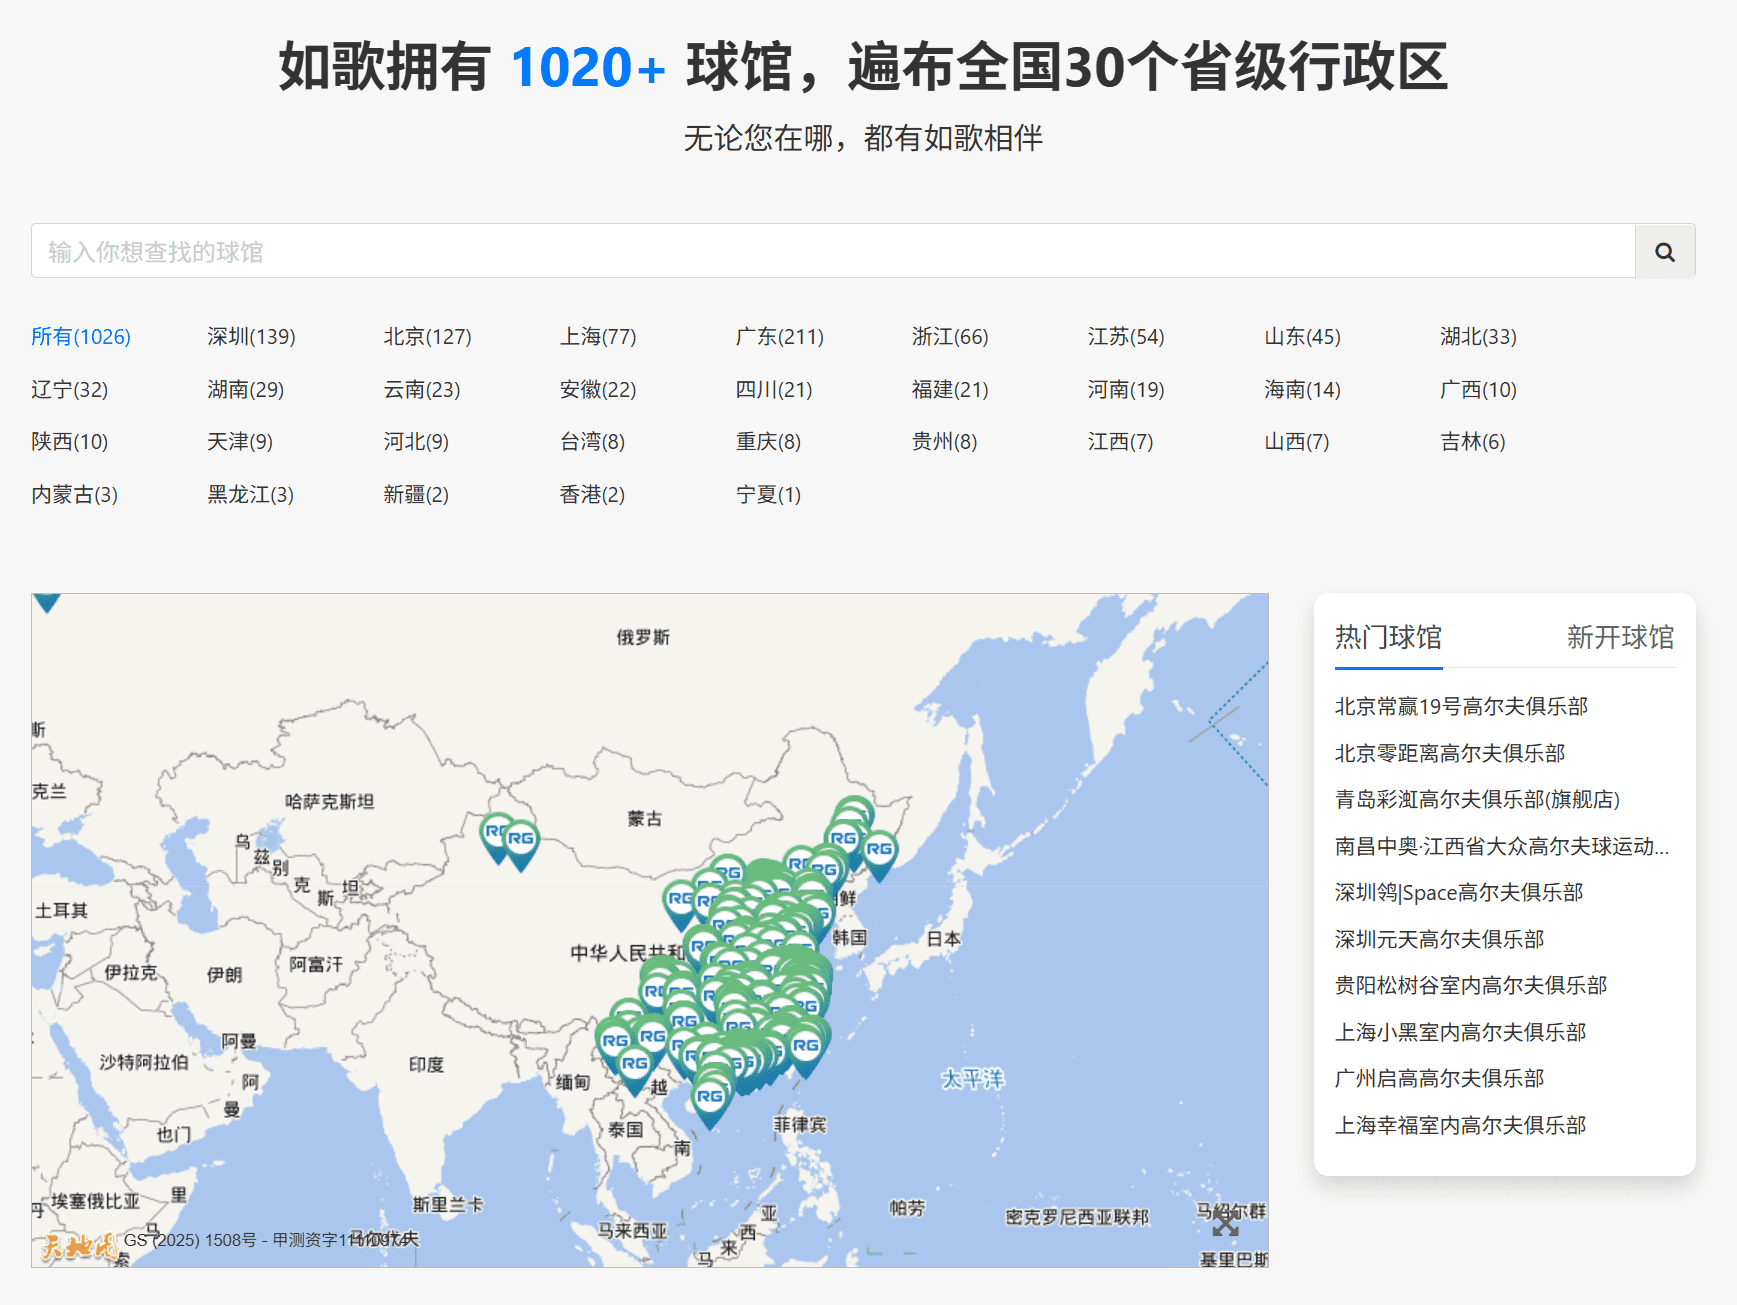Viewport: 1737px width, 1305px height.
Task: Click the RG map marker in Xinjiang
Action: click(x=520, y=842)
